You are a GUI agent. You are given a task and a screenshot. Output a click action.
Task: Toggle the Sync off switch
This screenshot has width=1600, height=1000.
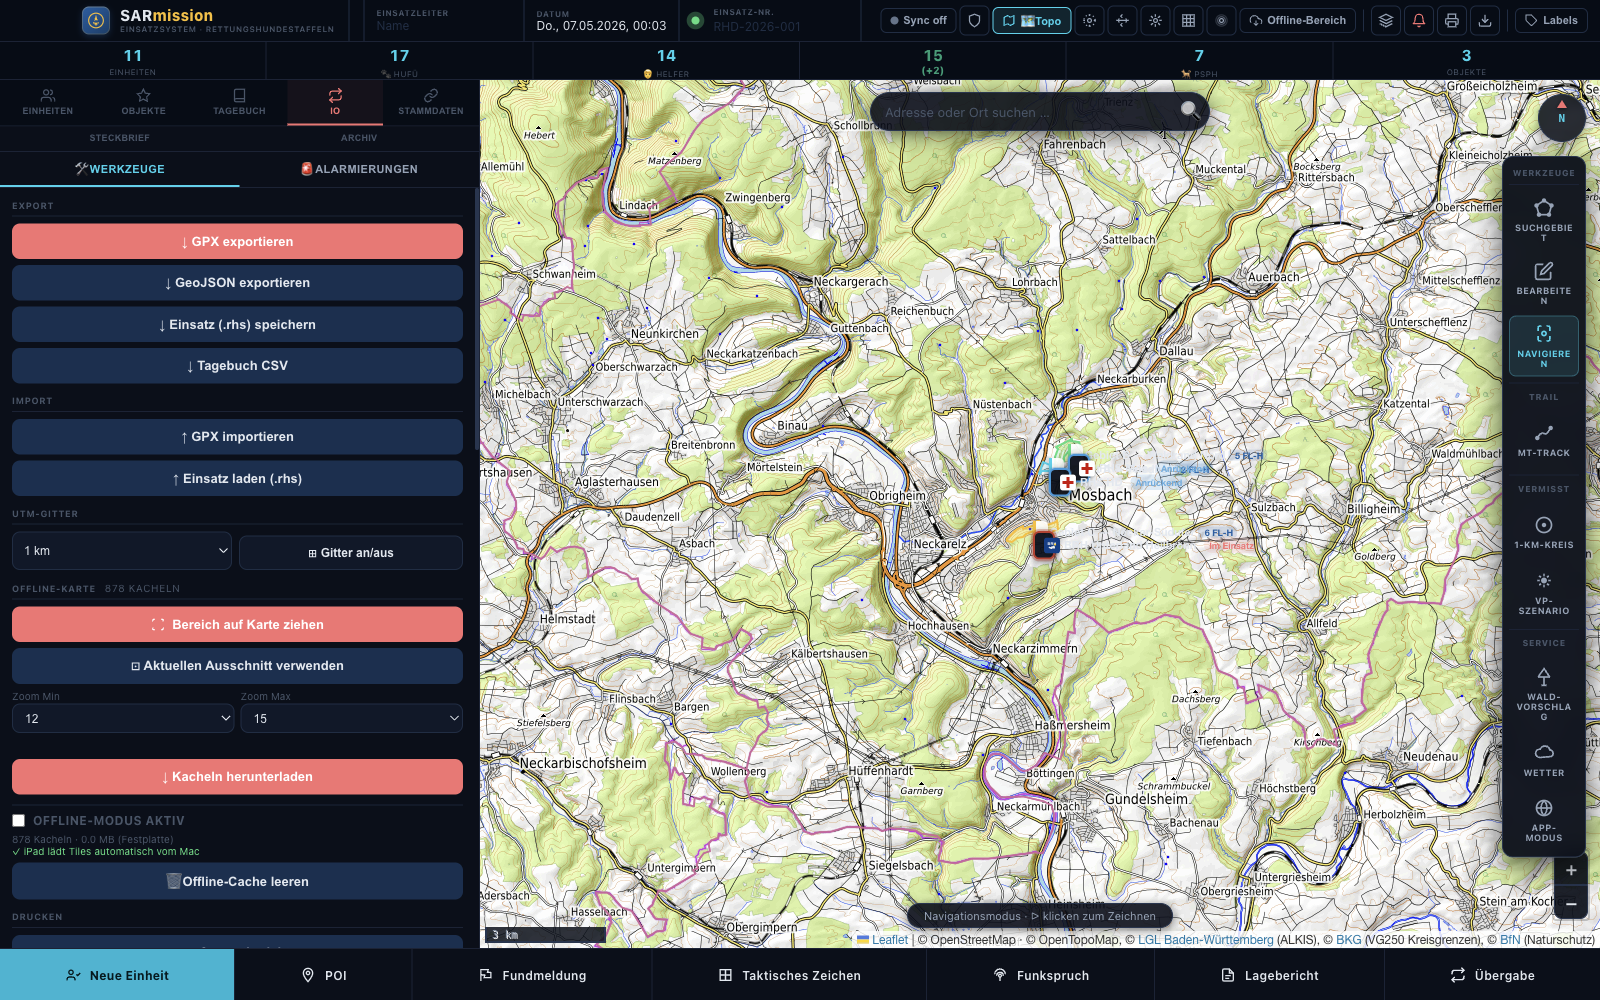(918, 20)
